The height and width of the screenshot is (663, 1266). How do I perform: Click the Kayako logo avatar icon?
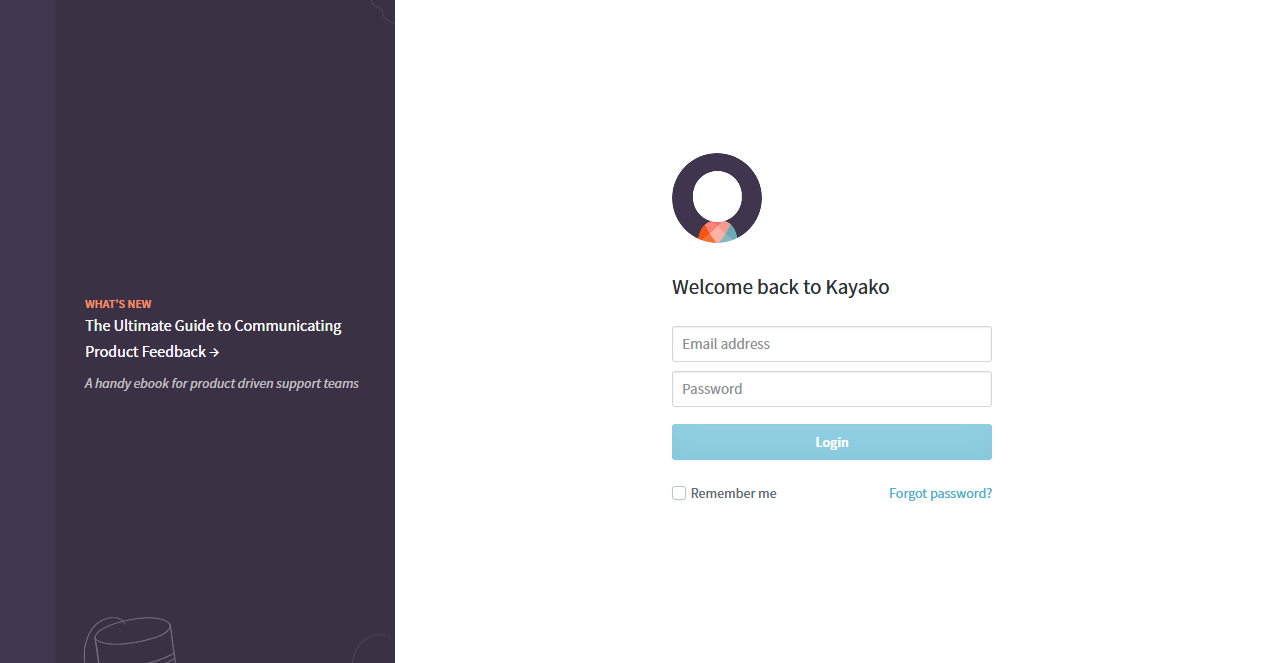717,198
